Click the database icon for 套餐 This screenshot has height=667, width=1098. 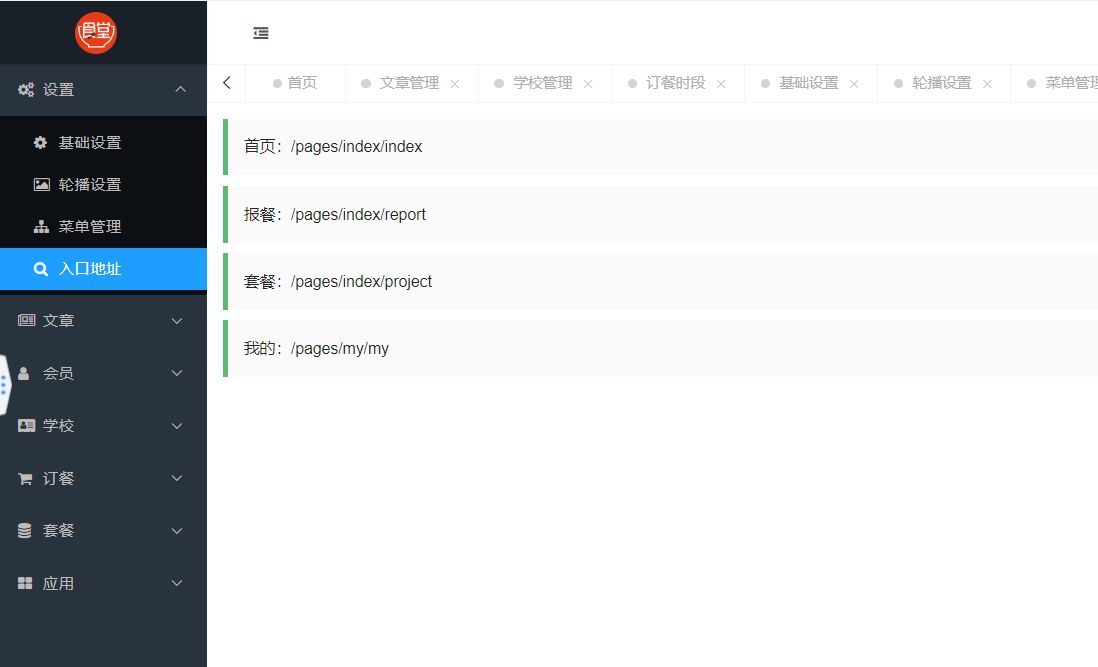(25, 531)
